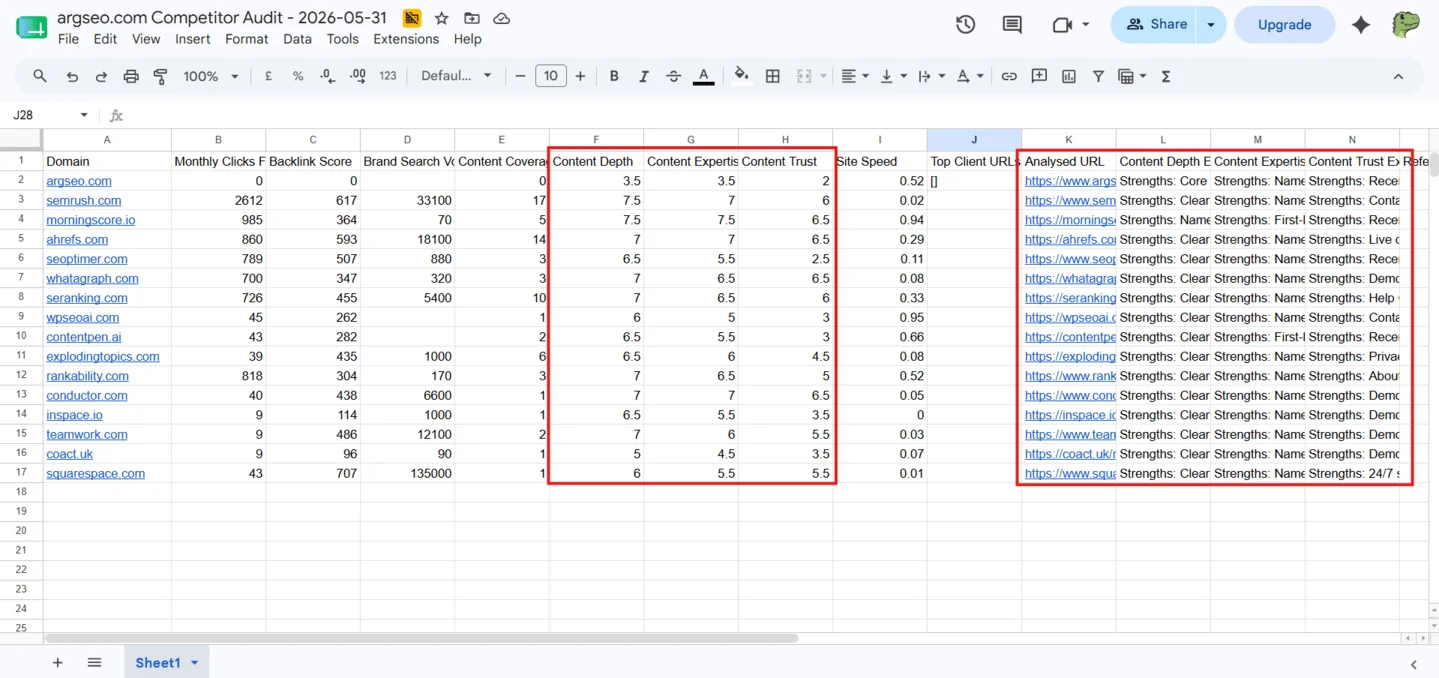The width and height of the screenshot is (1439, 678).
Task: Click the Share button
Action: (x=1154, y=25)
